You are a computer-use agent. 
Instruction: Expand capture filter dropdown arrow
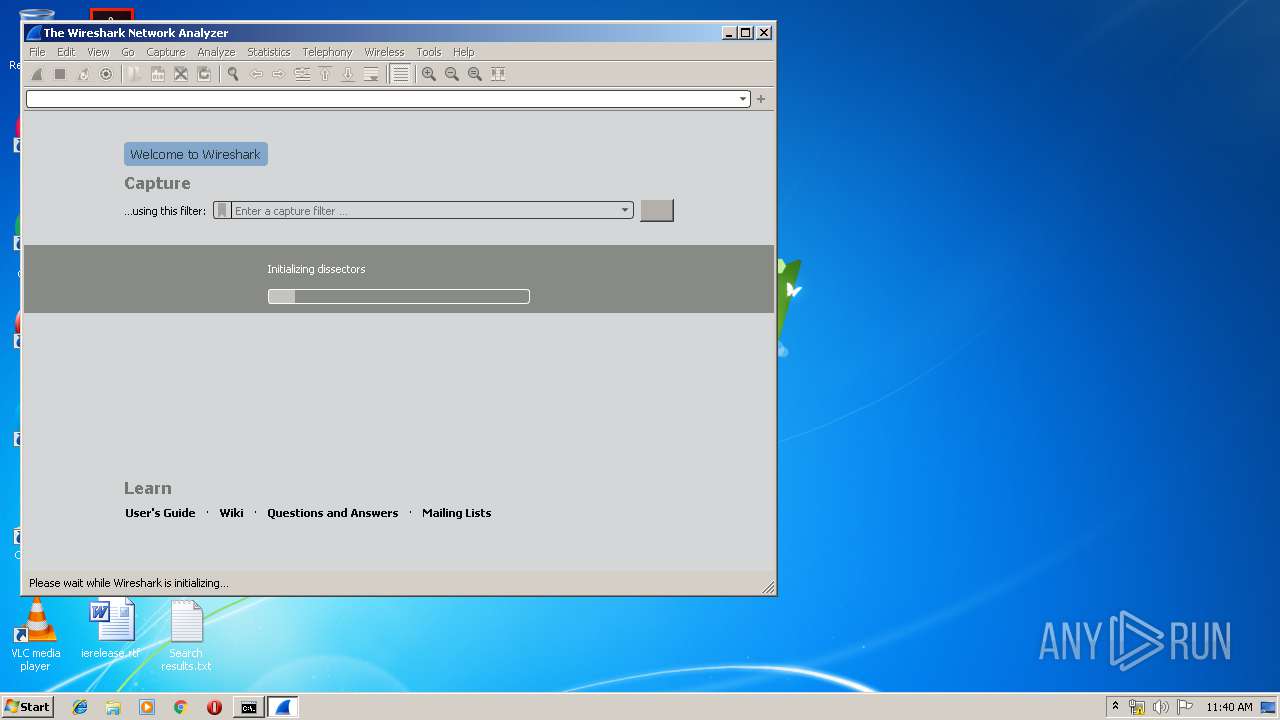coord(625,211)
